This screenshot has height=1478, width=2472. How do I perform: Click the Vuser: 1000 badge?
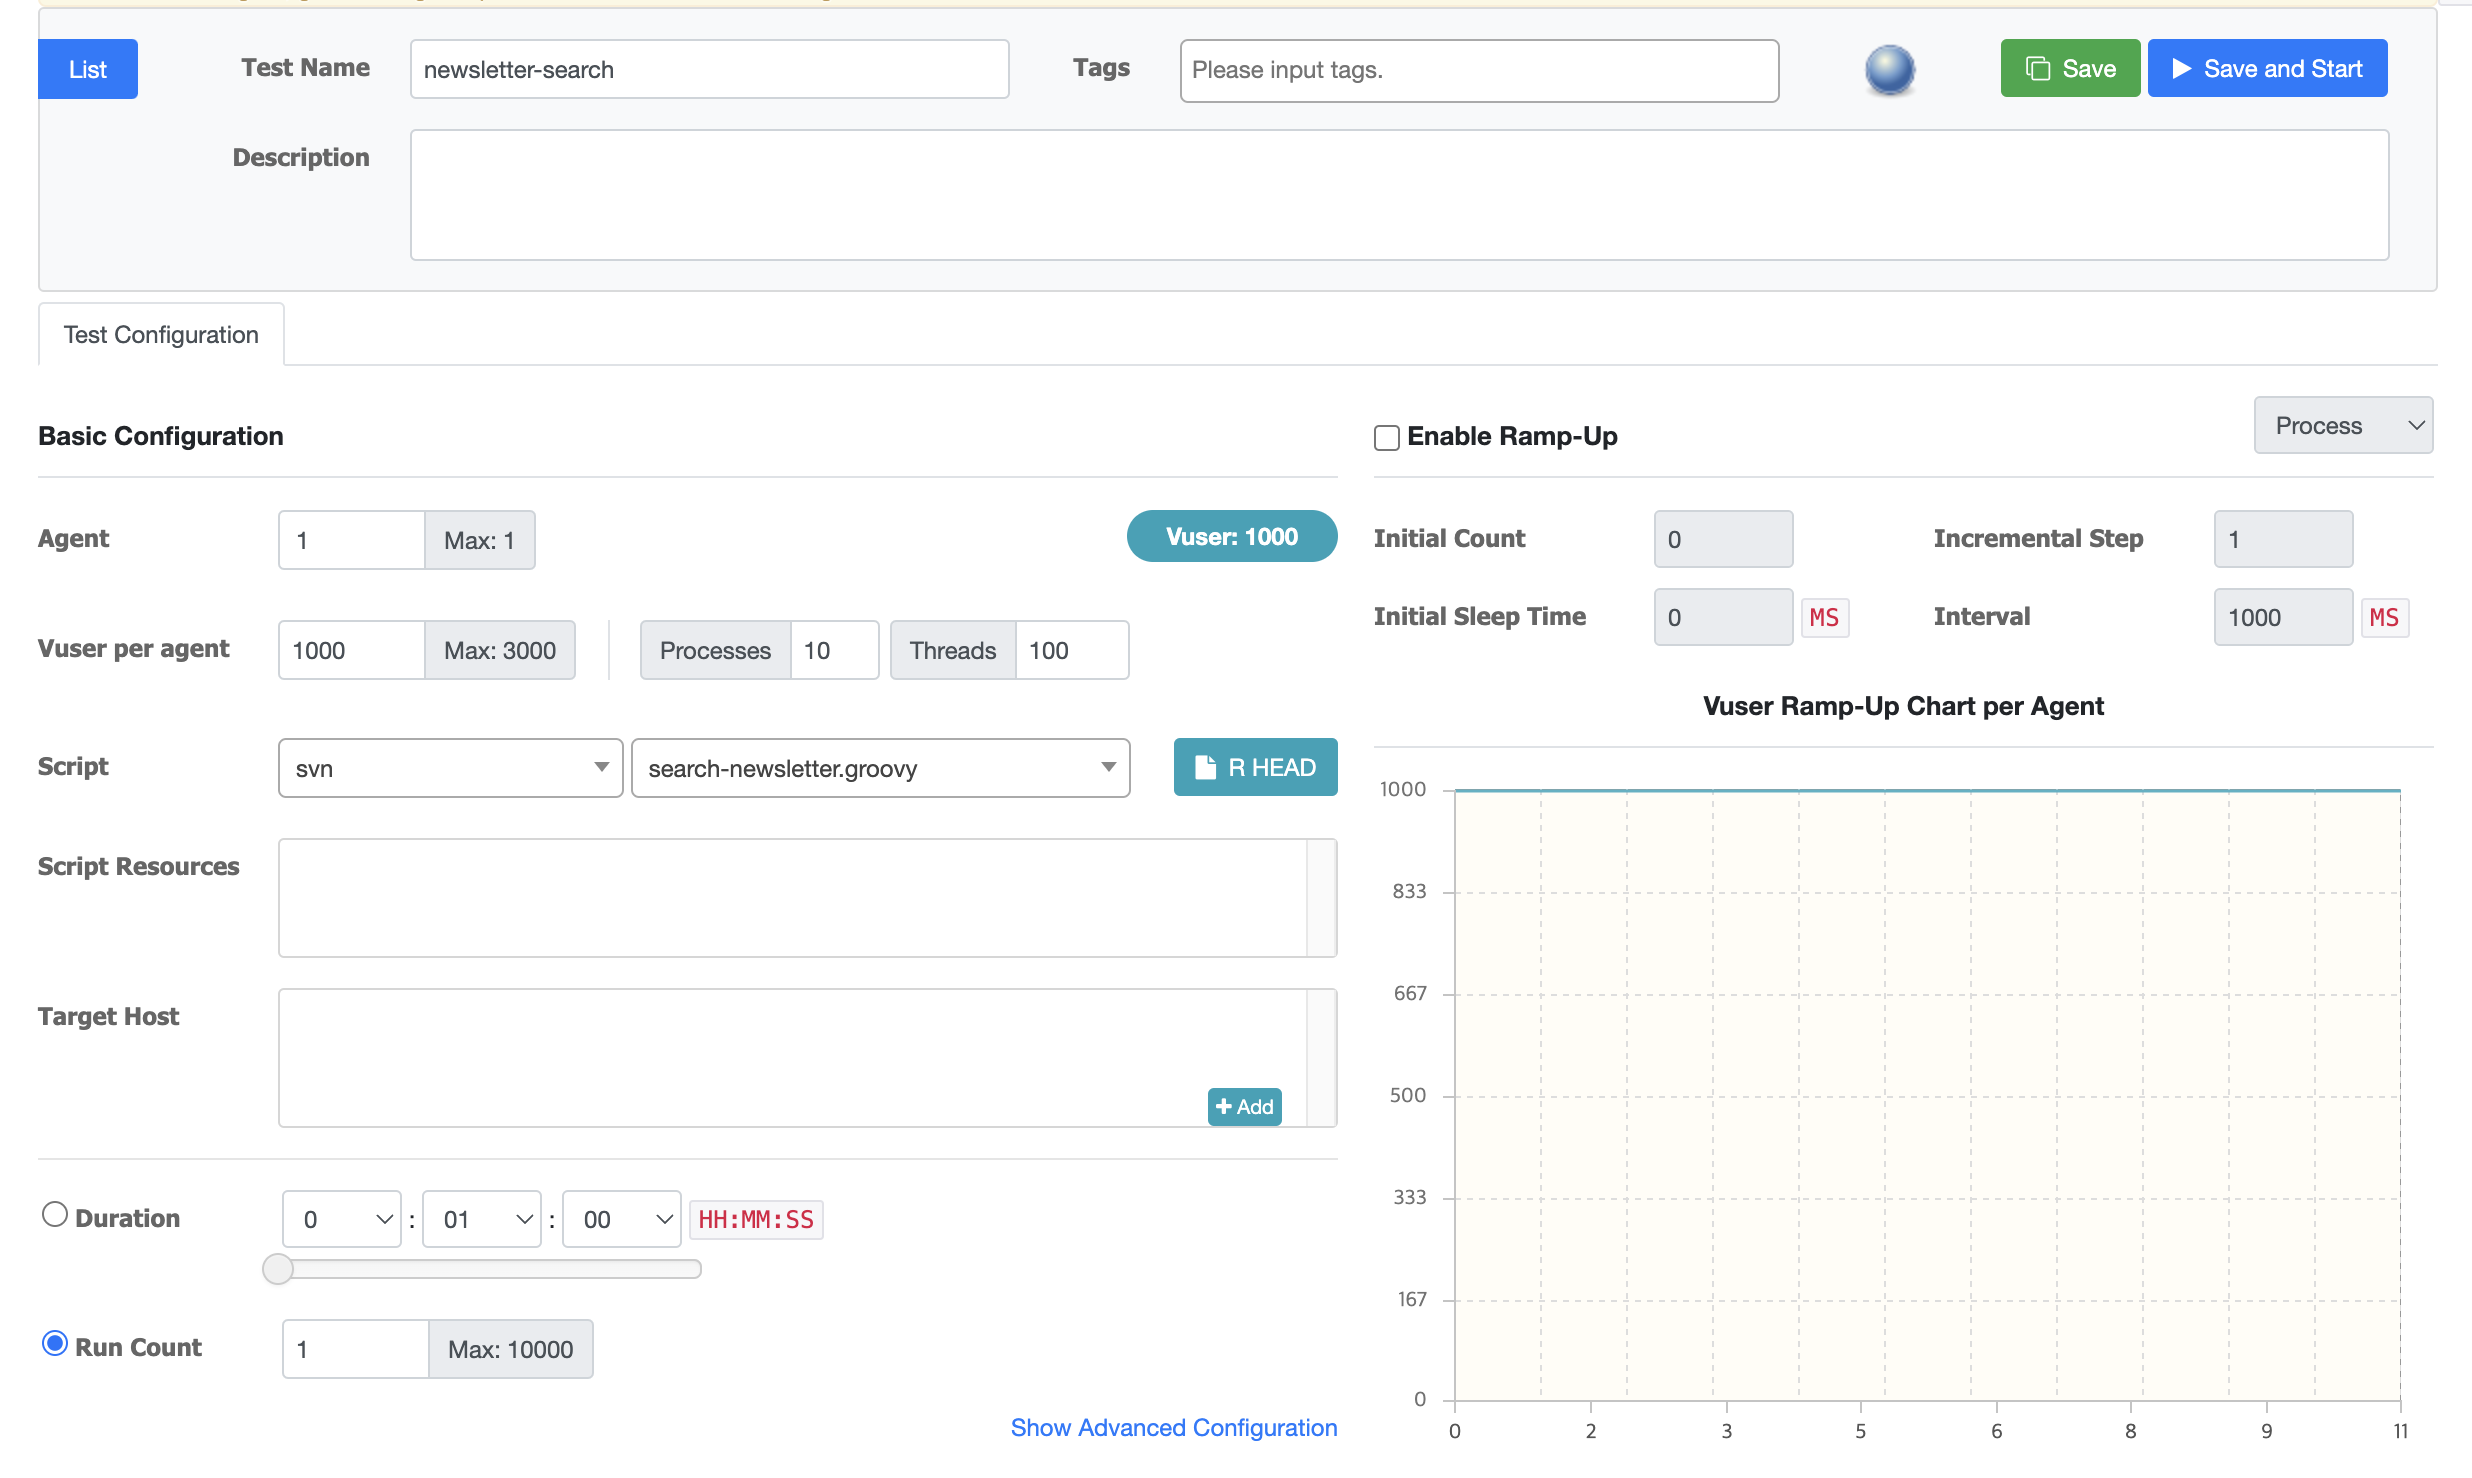click(1231, 537)
